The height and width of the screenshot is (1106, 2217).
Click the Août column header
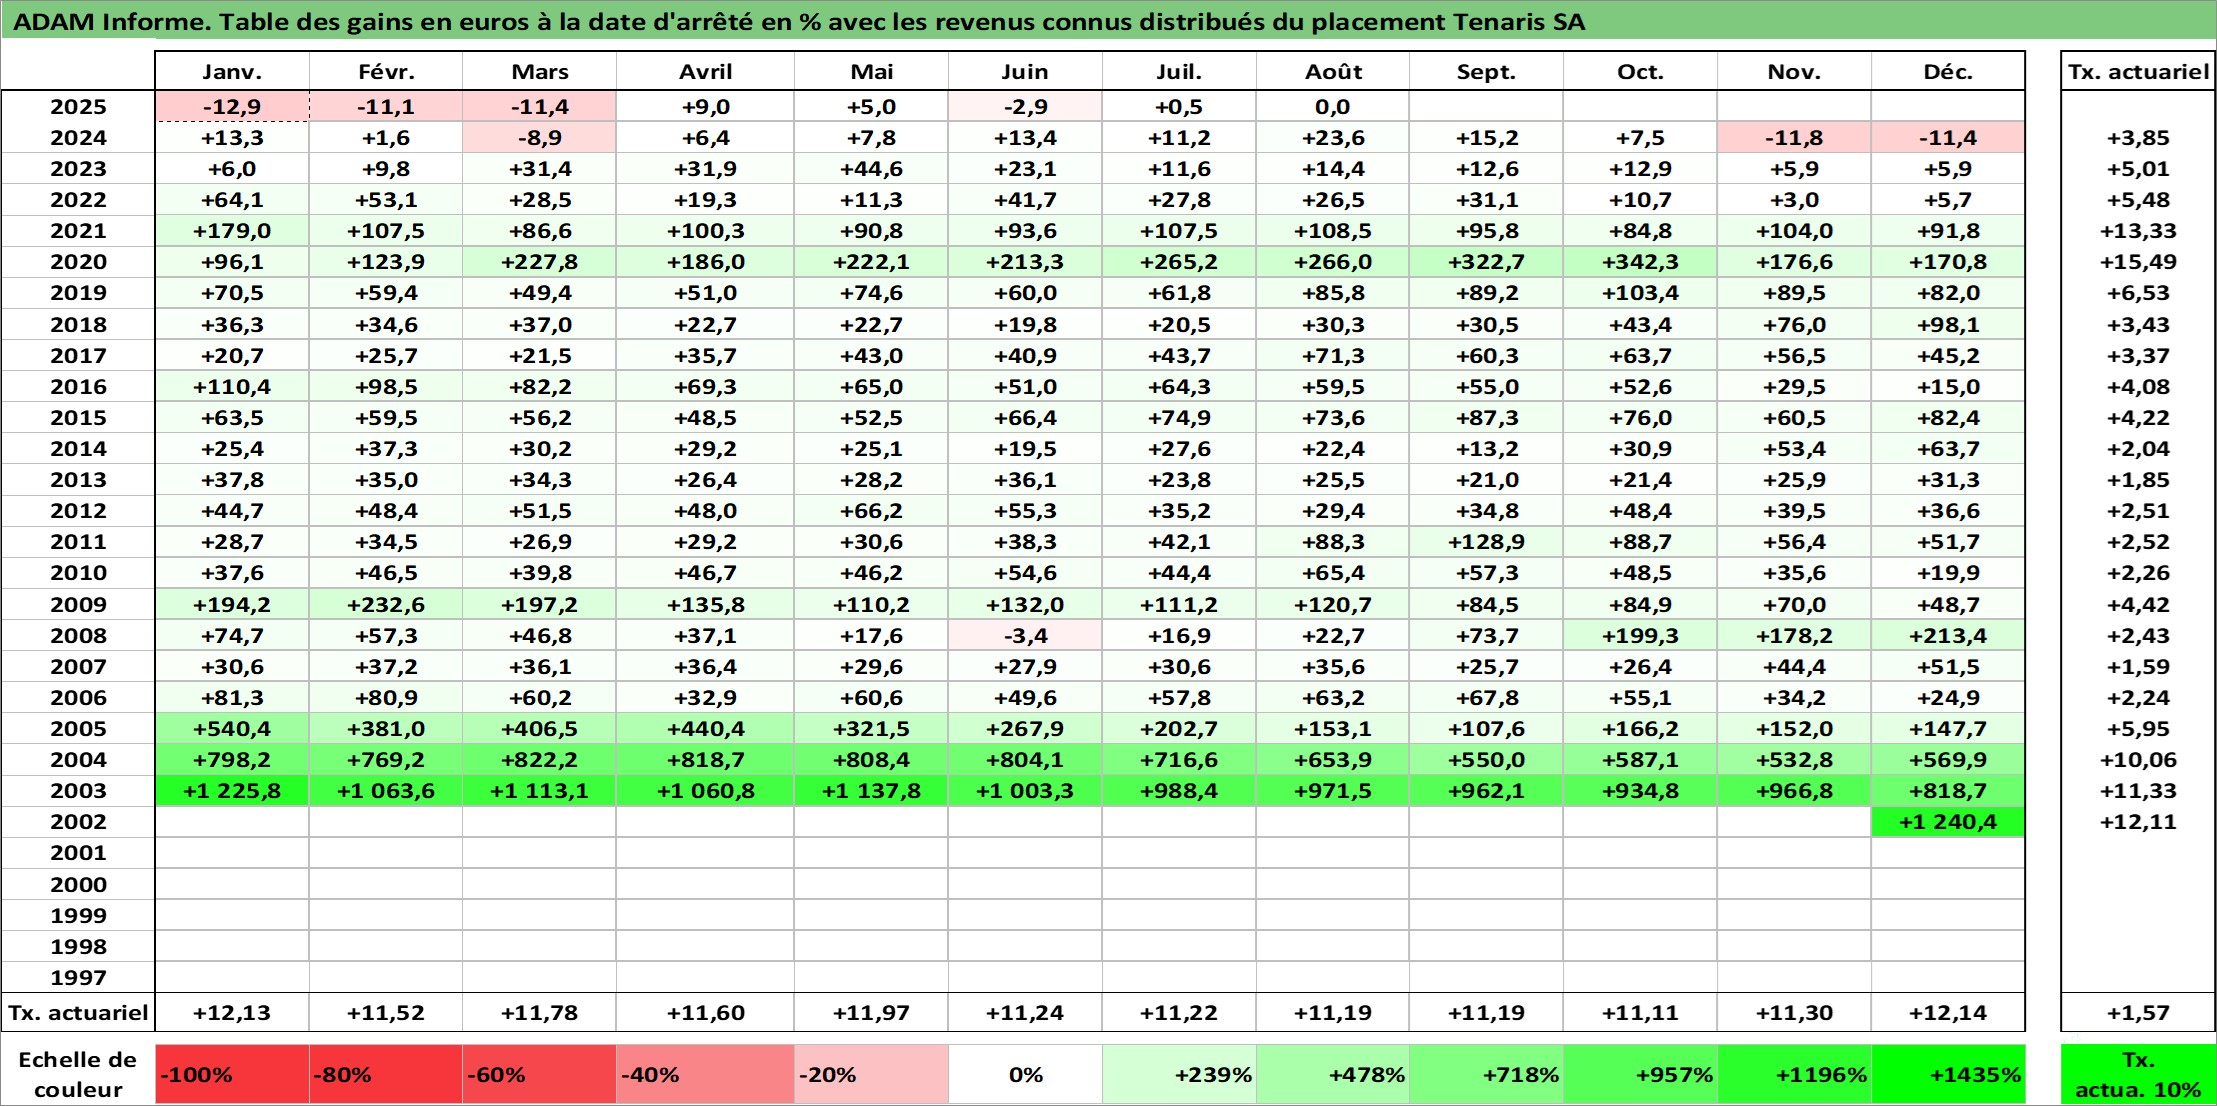click(x=1333, y=71)
